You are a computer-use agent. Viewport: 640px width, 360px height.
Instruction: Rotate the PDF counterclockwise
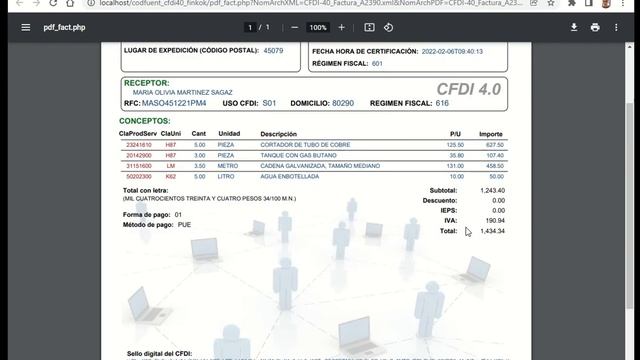click(389, 27)
